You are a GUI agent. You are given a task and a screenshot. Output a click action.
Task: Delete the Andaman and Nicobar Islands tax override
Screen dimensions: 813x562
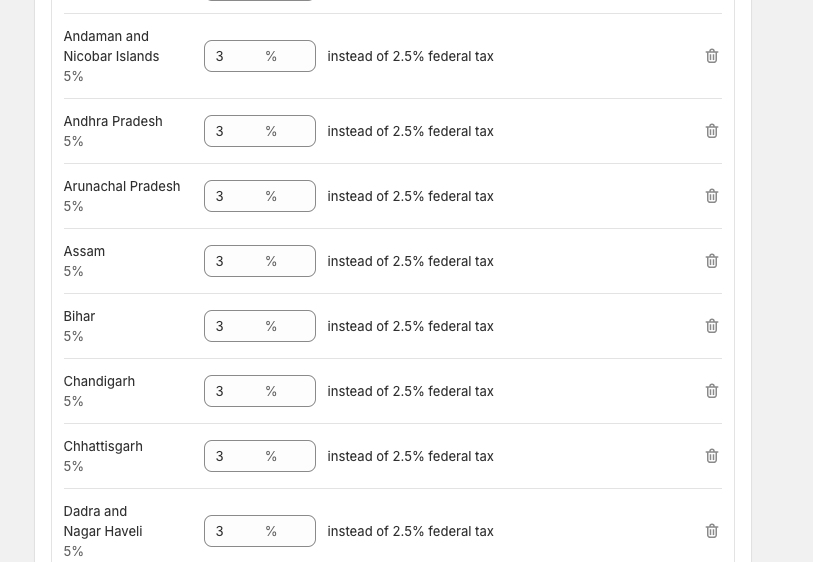click(712, 56)
